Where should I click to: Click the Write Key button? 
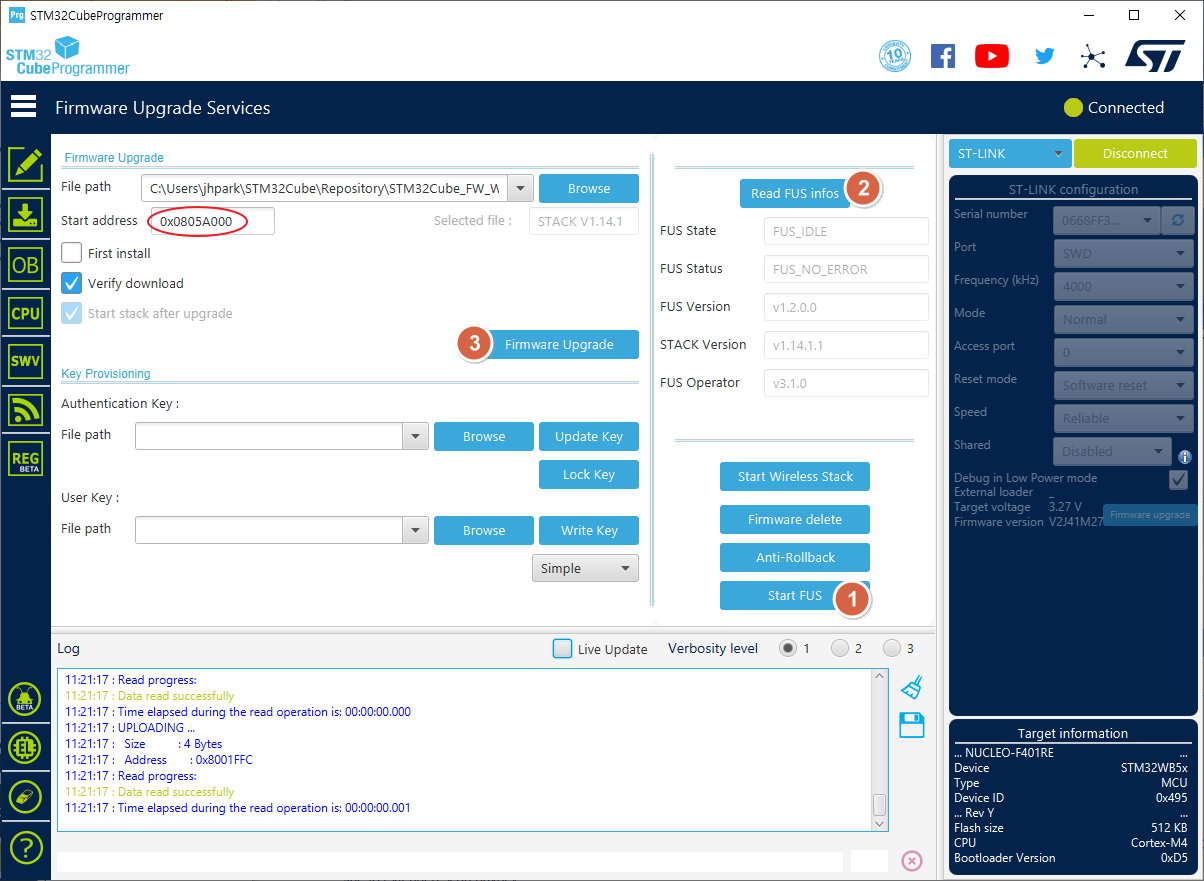tap(589, 530)
